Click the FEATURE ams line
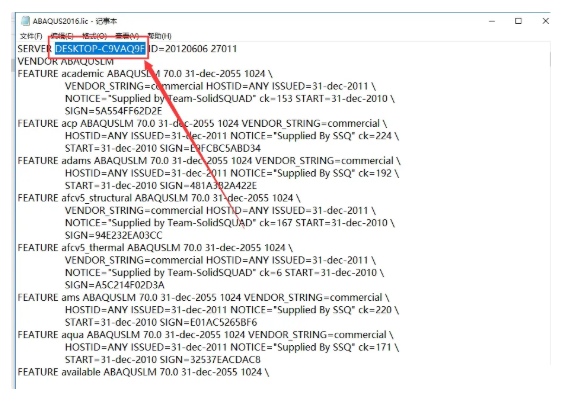Screen dimensions: 565x417 pos(204,297)
